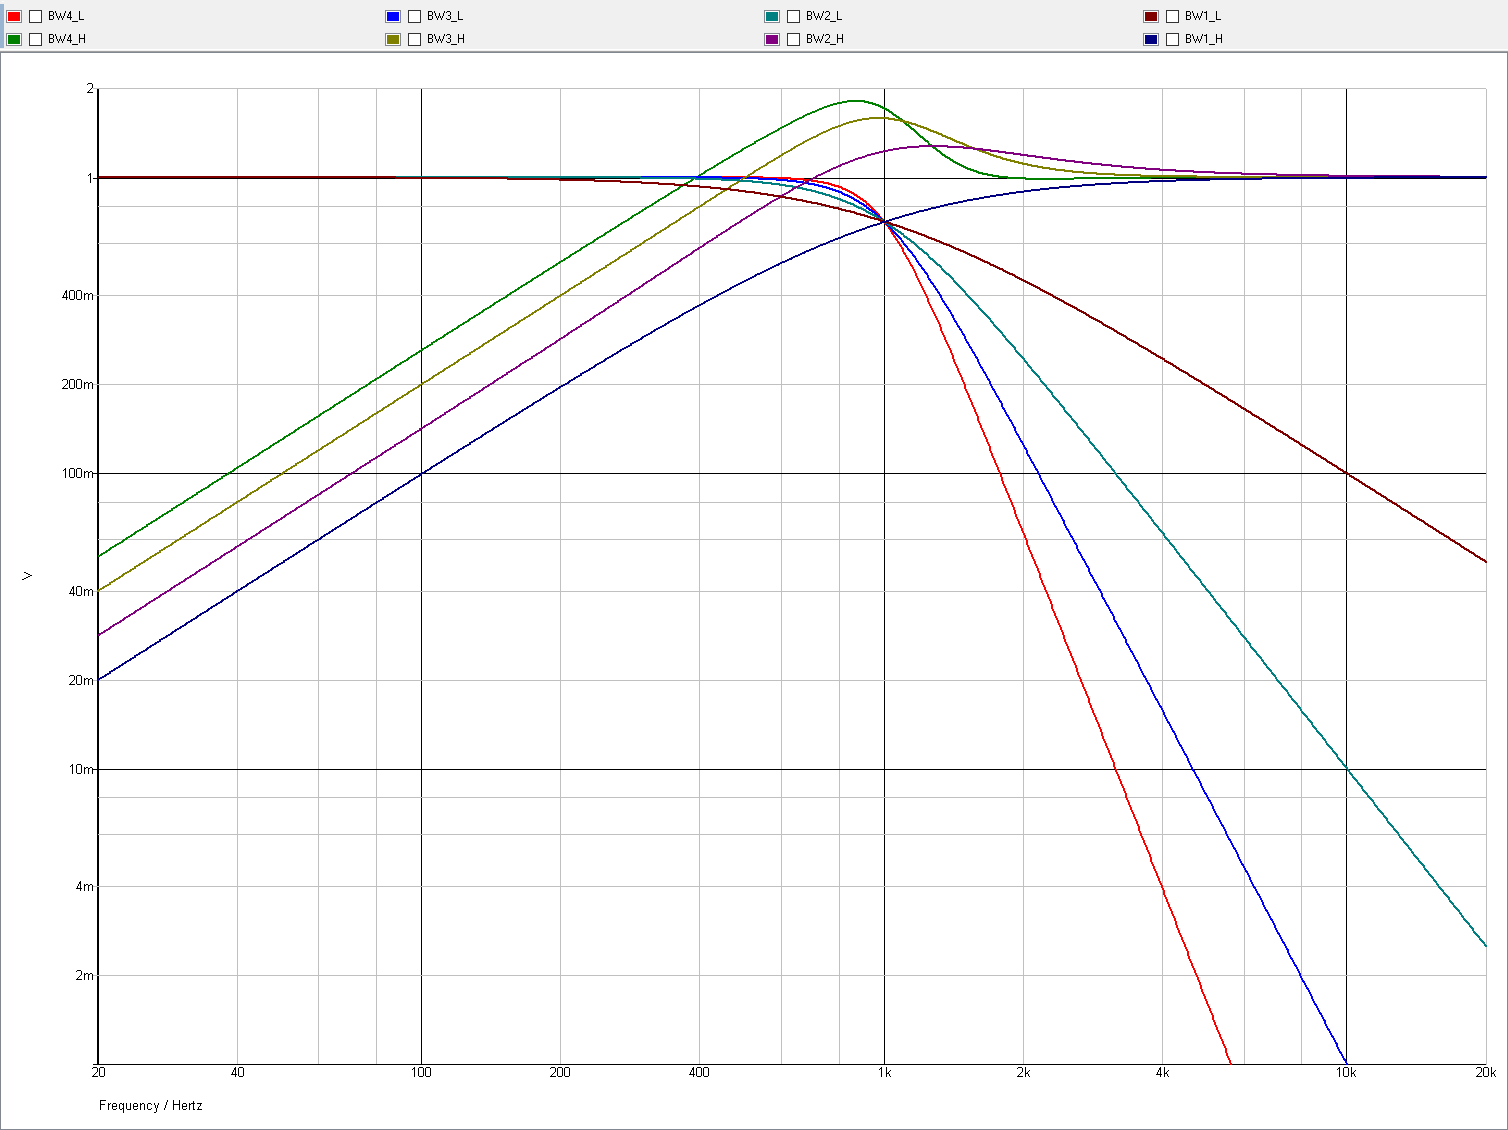This screenshot has width=1508, height=1130.
Task: Click the olive BW3_H color swatch
Action: pyautogui.click(x=393, y=39)
